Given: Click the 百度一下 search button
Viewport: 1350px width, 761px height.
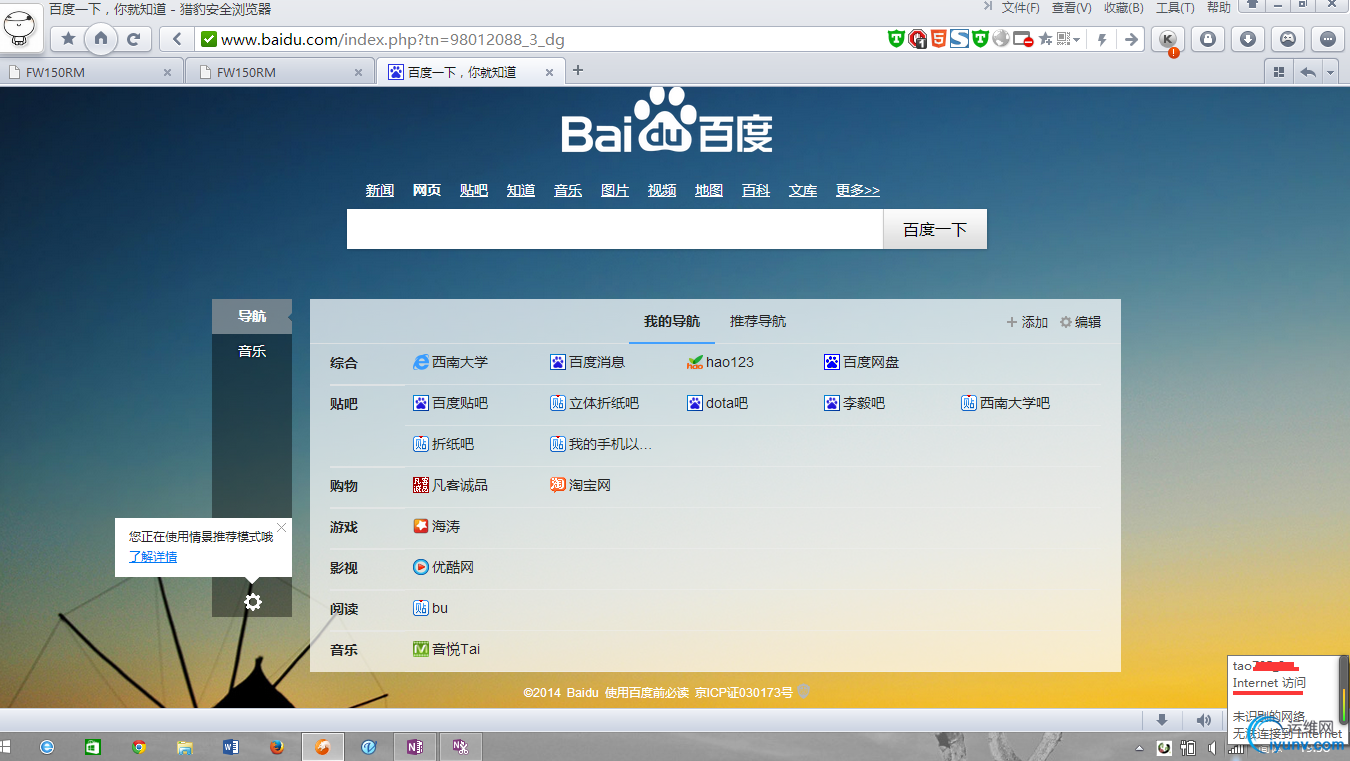Looking at the screenshot, I should 935,229.
